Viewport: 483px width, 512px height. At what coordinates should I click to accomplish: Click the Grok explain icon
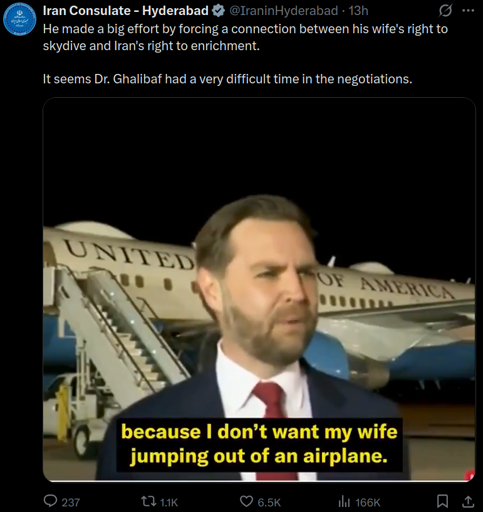(x=445, y=11)
